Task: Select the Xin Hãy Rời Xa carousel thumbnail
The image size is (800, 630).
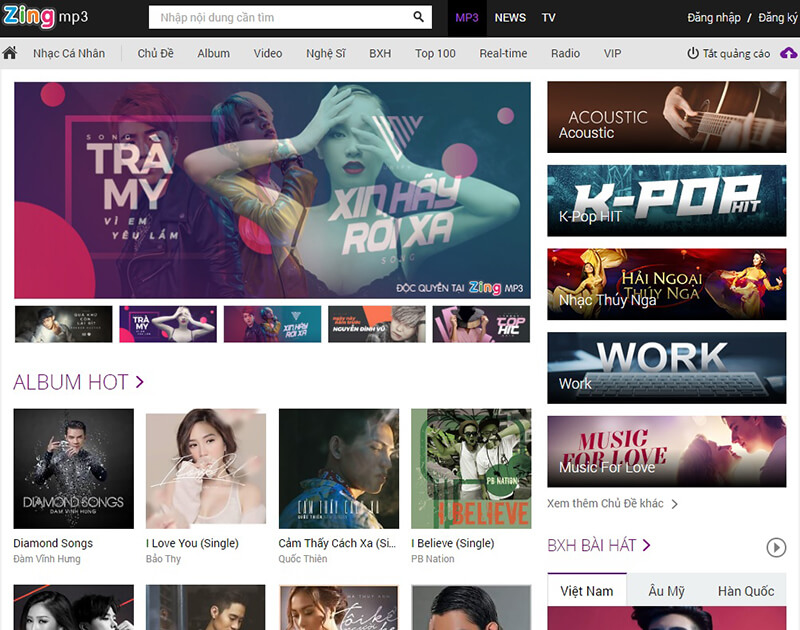Action: (x=272, y=324)
